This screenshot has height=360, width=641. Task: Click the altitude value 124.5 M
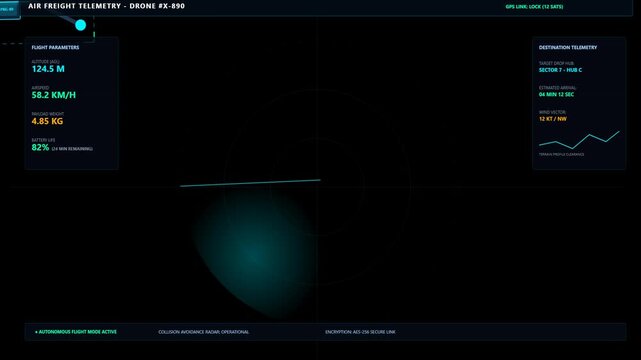pyautogui.click(x=48, y=69)
